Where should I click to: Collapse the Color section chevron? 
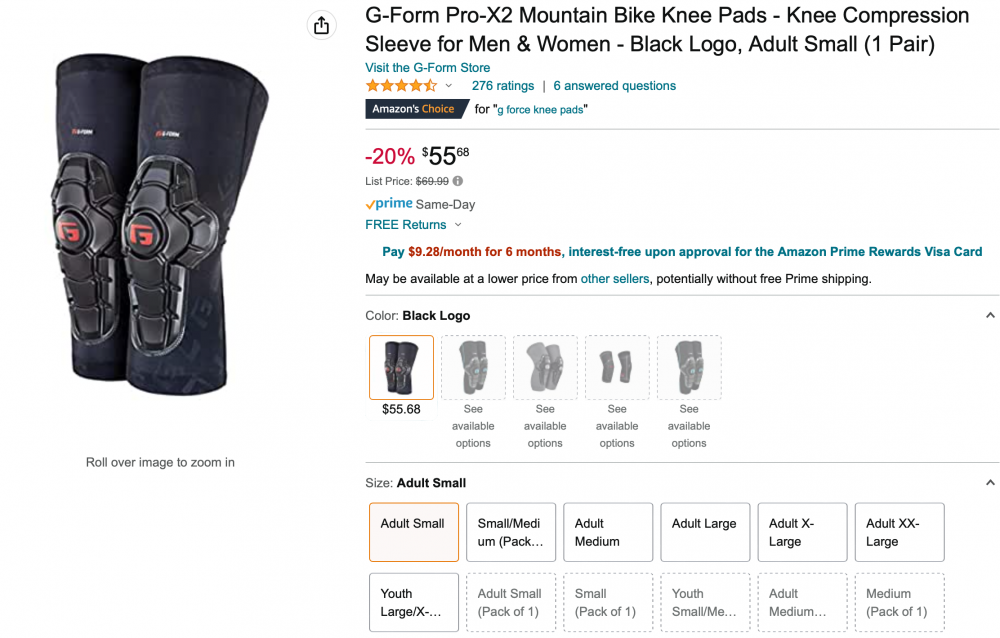tap(990, 315)
